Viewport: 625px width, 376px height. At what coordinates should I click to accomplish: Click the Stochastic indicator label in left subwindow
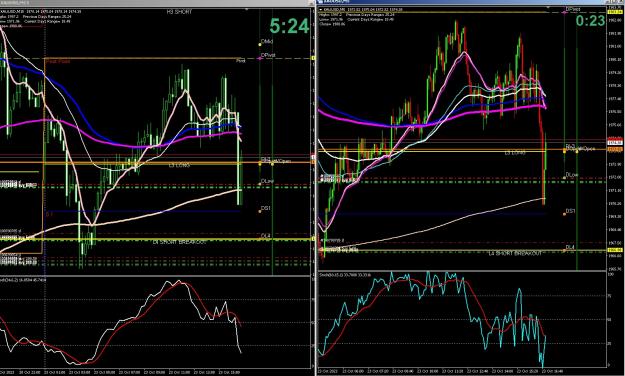pyautogui.click(x=23, y=280)
